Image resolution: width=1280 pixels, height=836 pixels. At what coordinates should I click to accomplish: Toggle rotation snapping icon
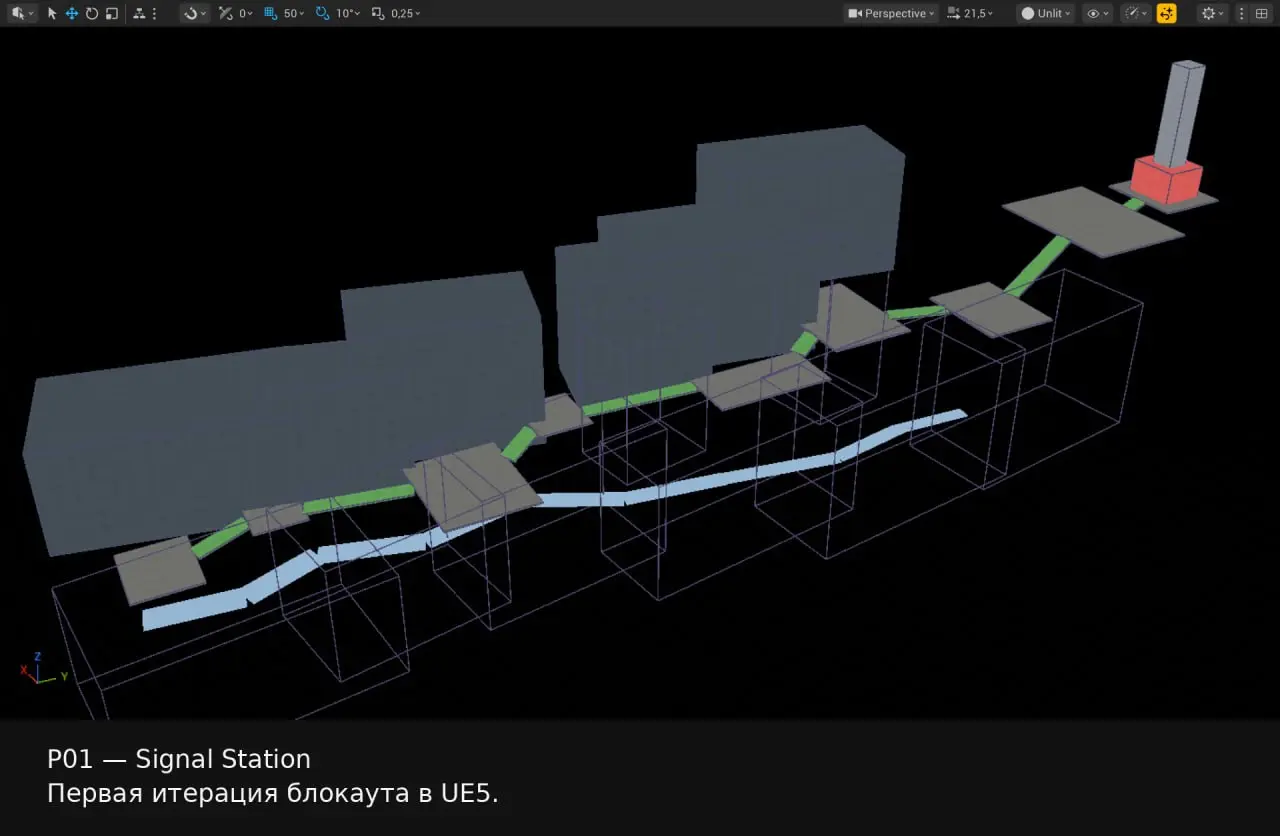(322, 14)
